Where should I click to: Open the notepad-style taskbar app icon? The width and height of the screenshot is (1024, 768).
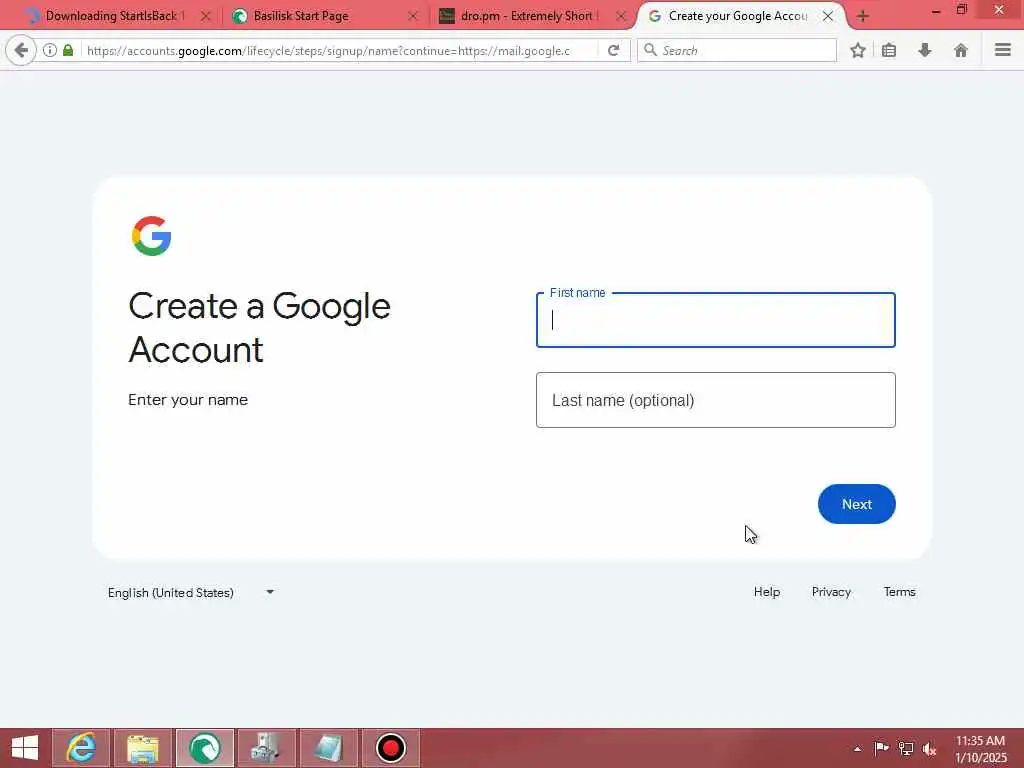point(328,748)
